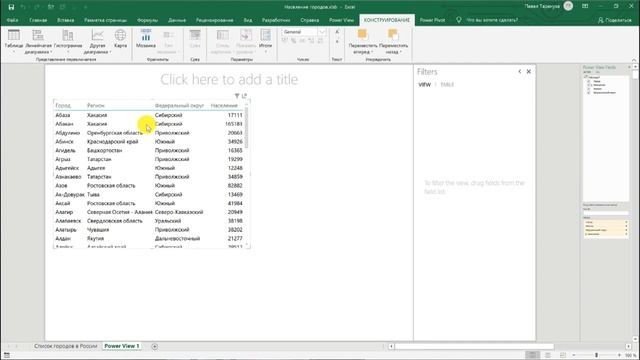Switch to the Вставка ribbon tab
This screenshot has width=640, height=360.
coord(66,20)
